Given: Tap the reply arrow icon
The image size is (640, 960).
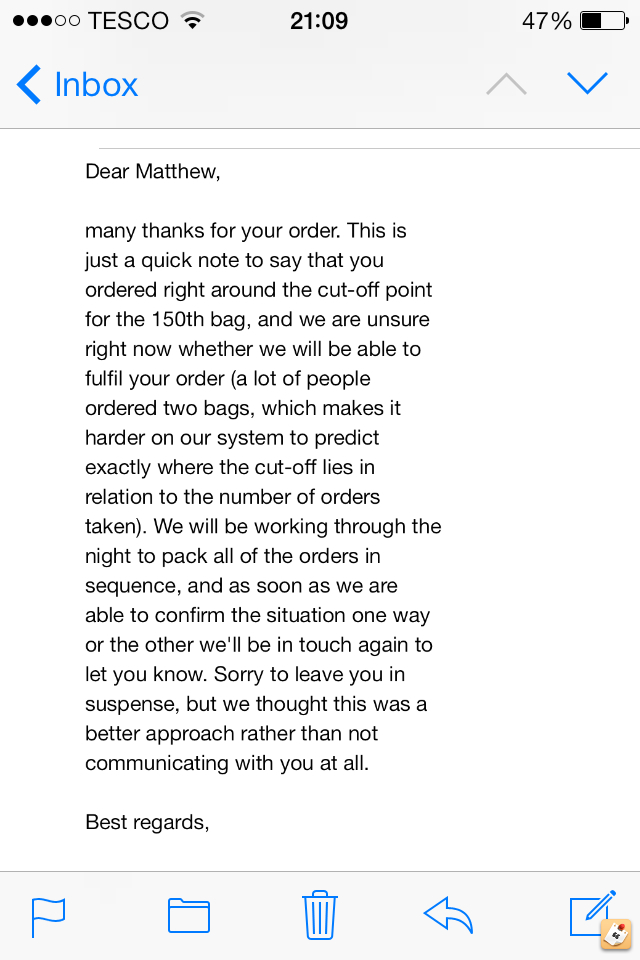Looking at the screenshot, I should 448,915.
